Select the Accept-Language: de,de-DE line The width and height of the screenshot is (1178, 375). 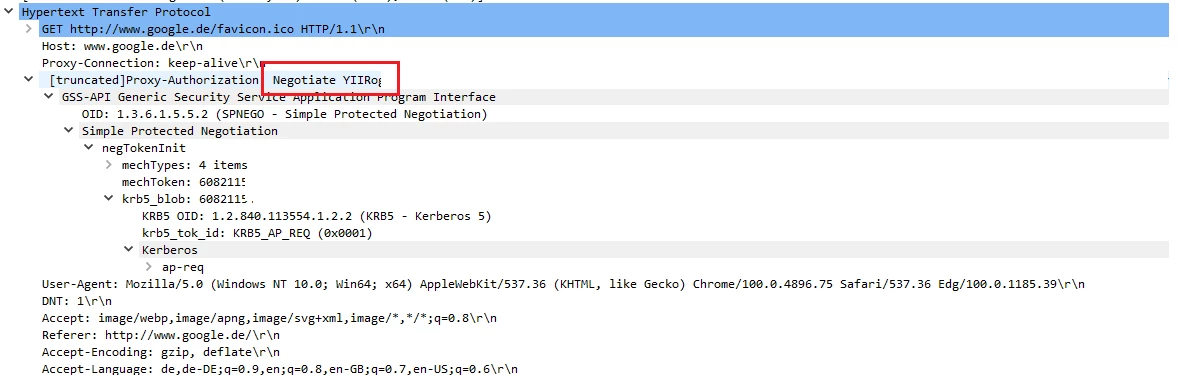click(x=279, y=368)
